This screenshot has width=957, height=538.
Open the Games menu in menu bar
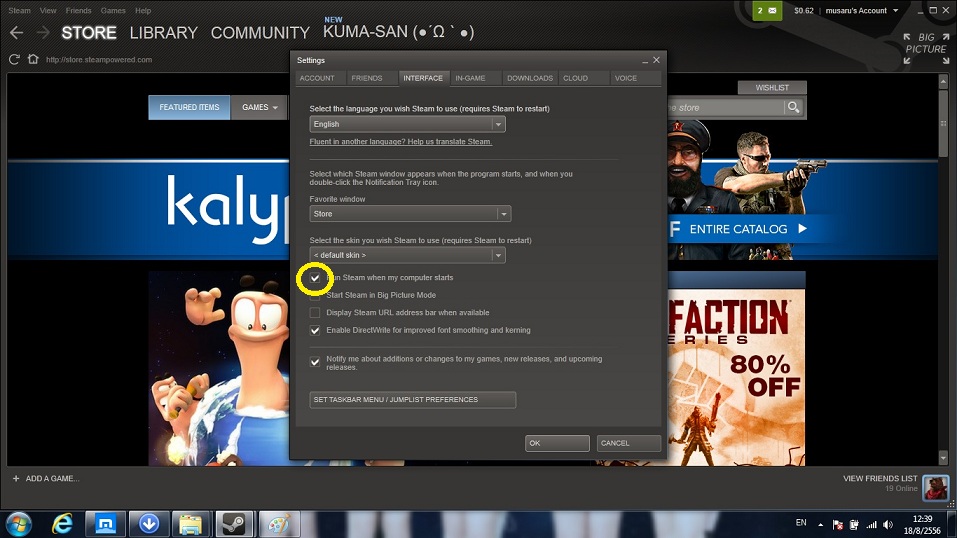click(x=113, y=10)
